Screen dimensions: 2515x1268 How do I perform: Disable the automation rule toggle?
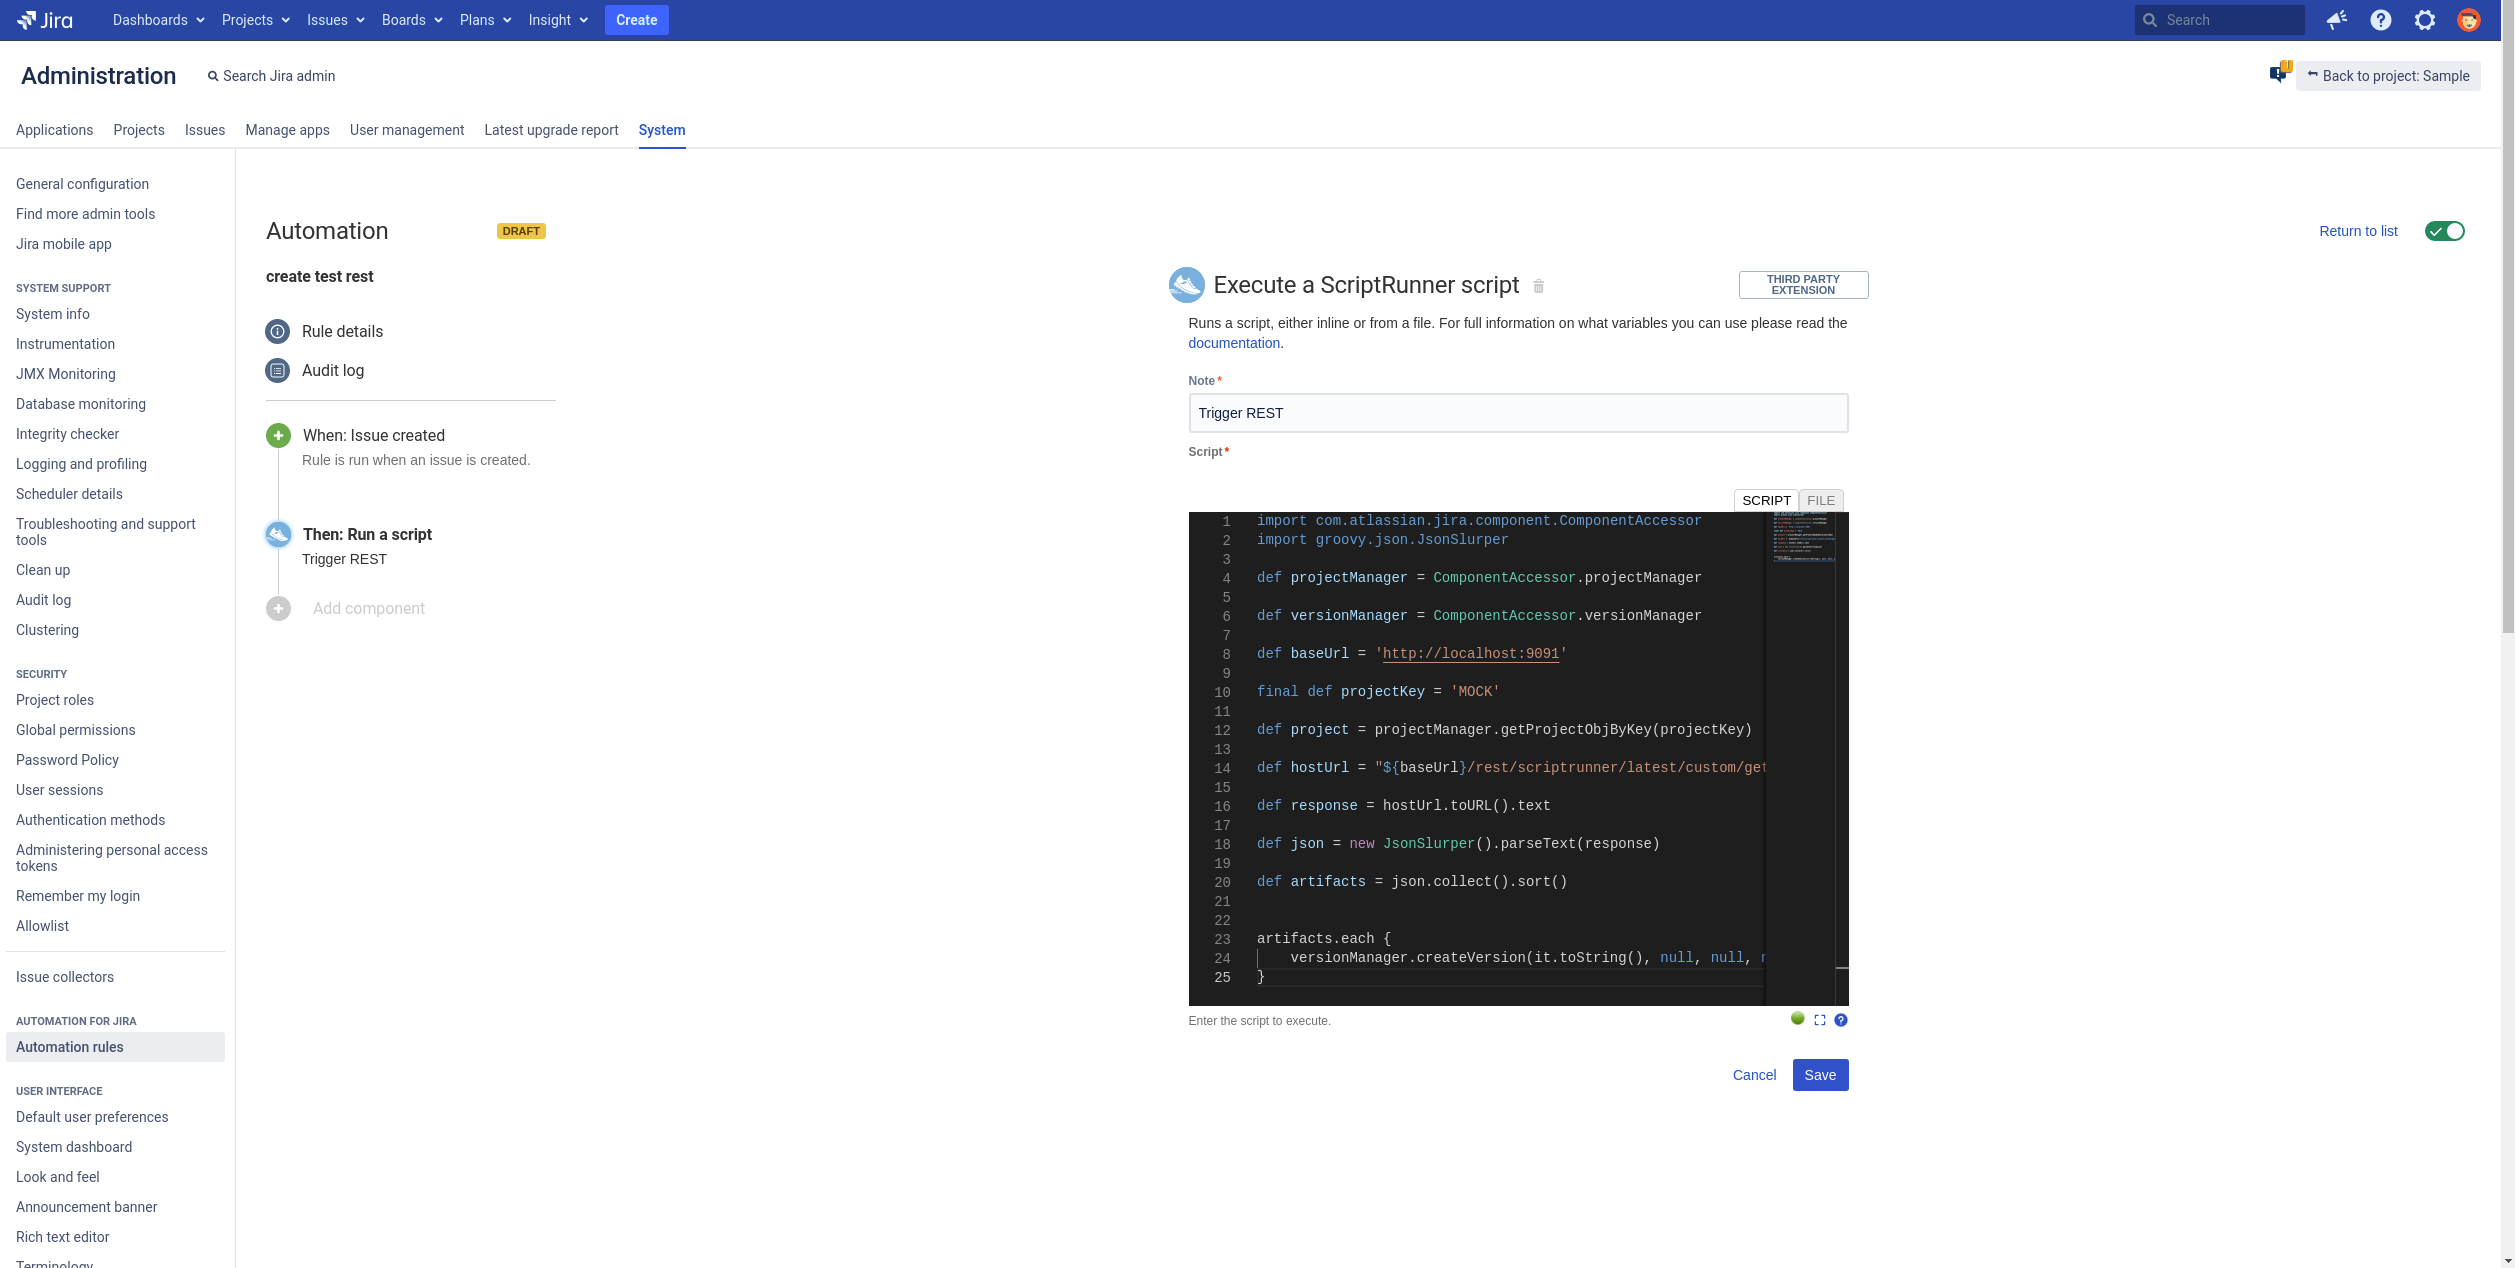(x=2444, y=231)
